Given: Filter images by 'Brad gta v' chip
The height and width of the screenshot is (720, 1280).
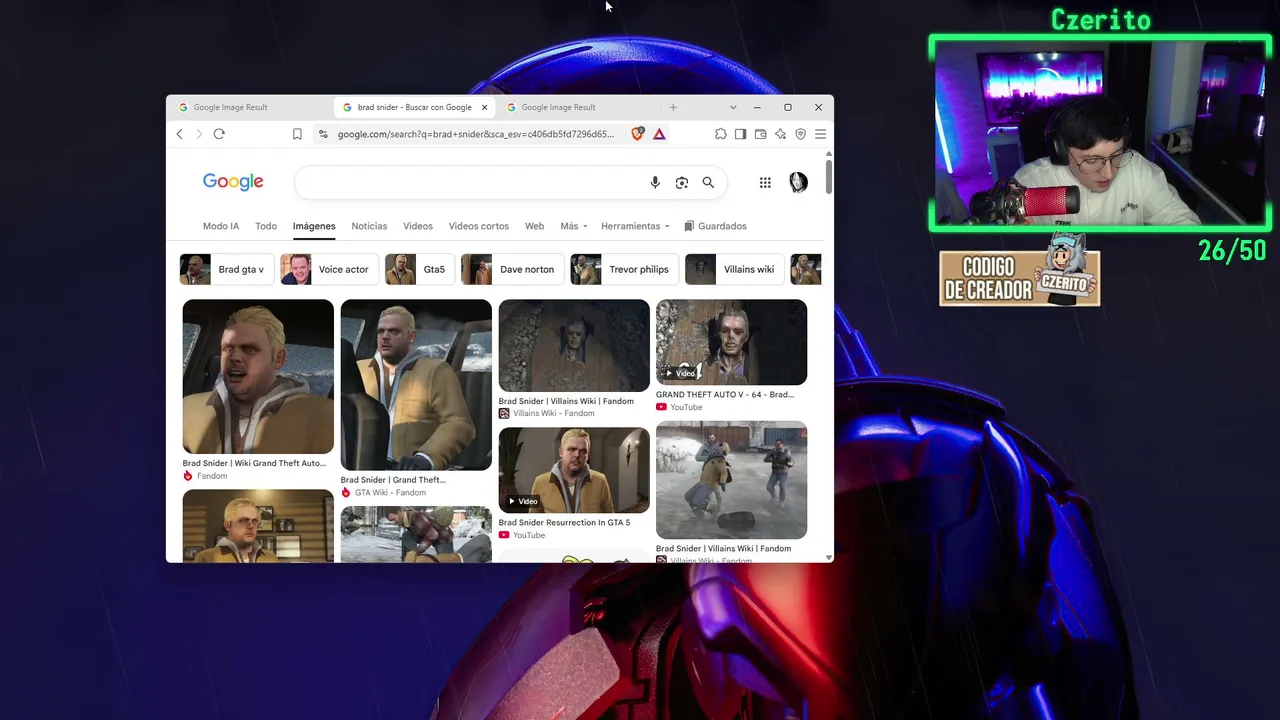Looking at the screenshot, I should [x=225, y=269].
